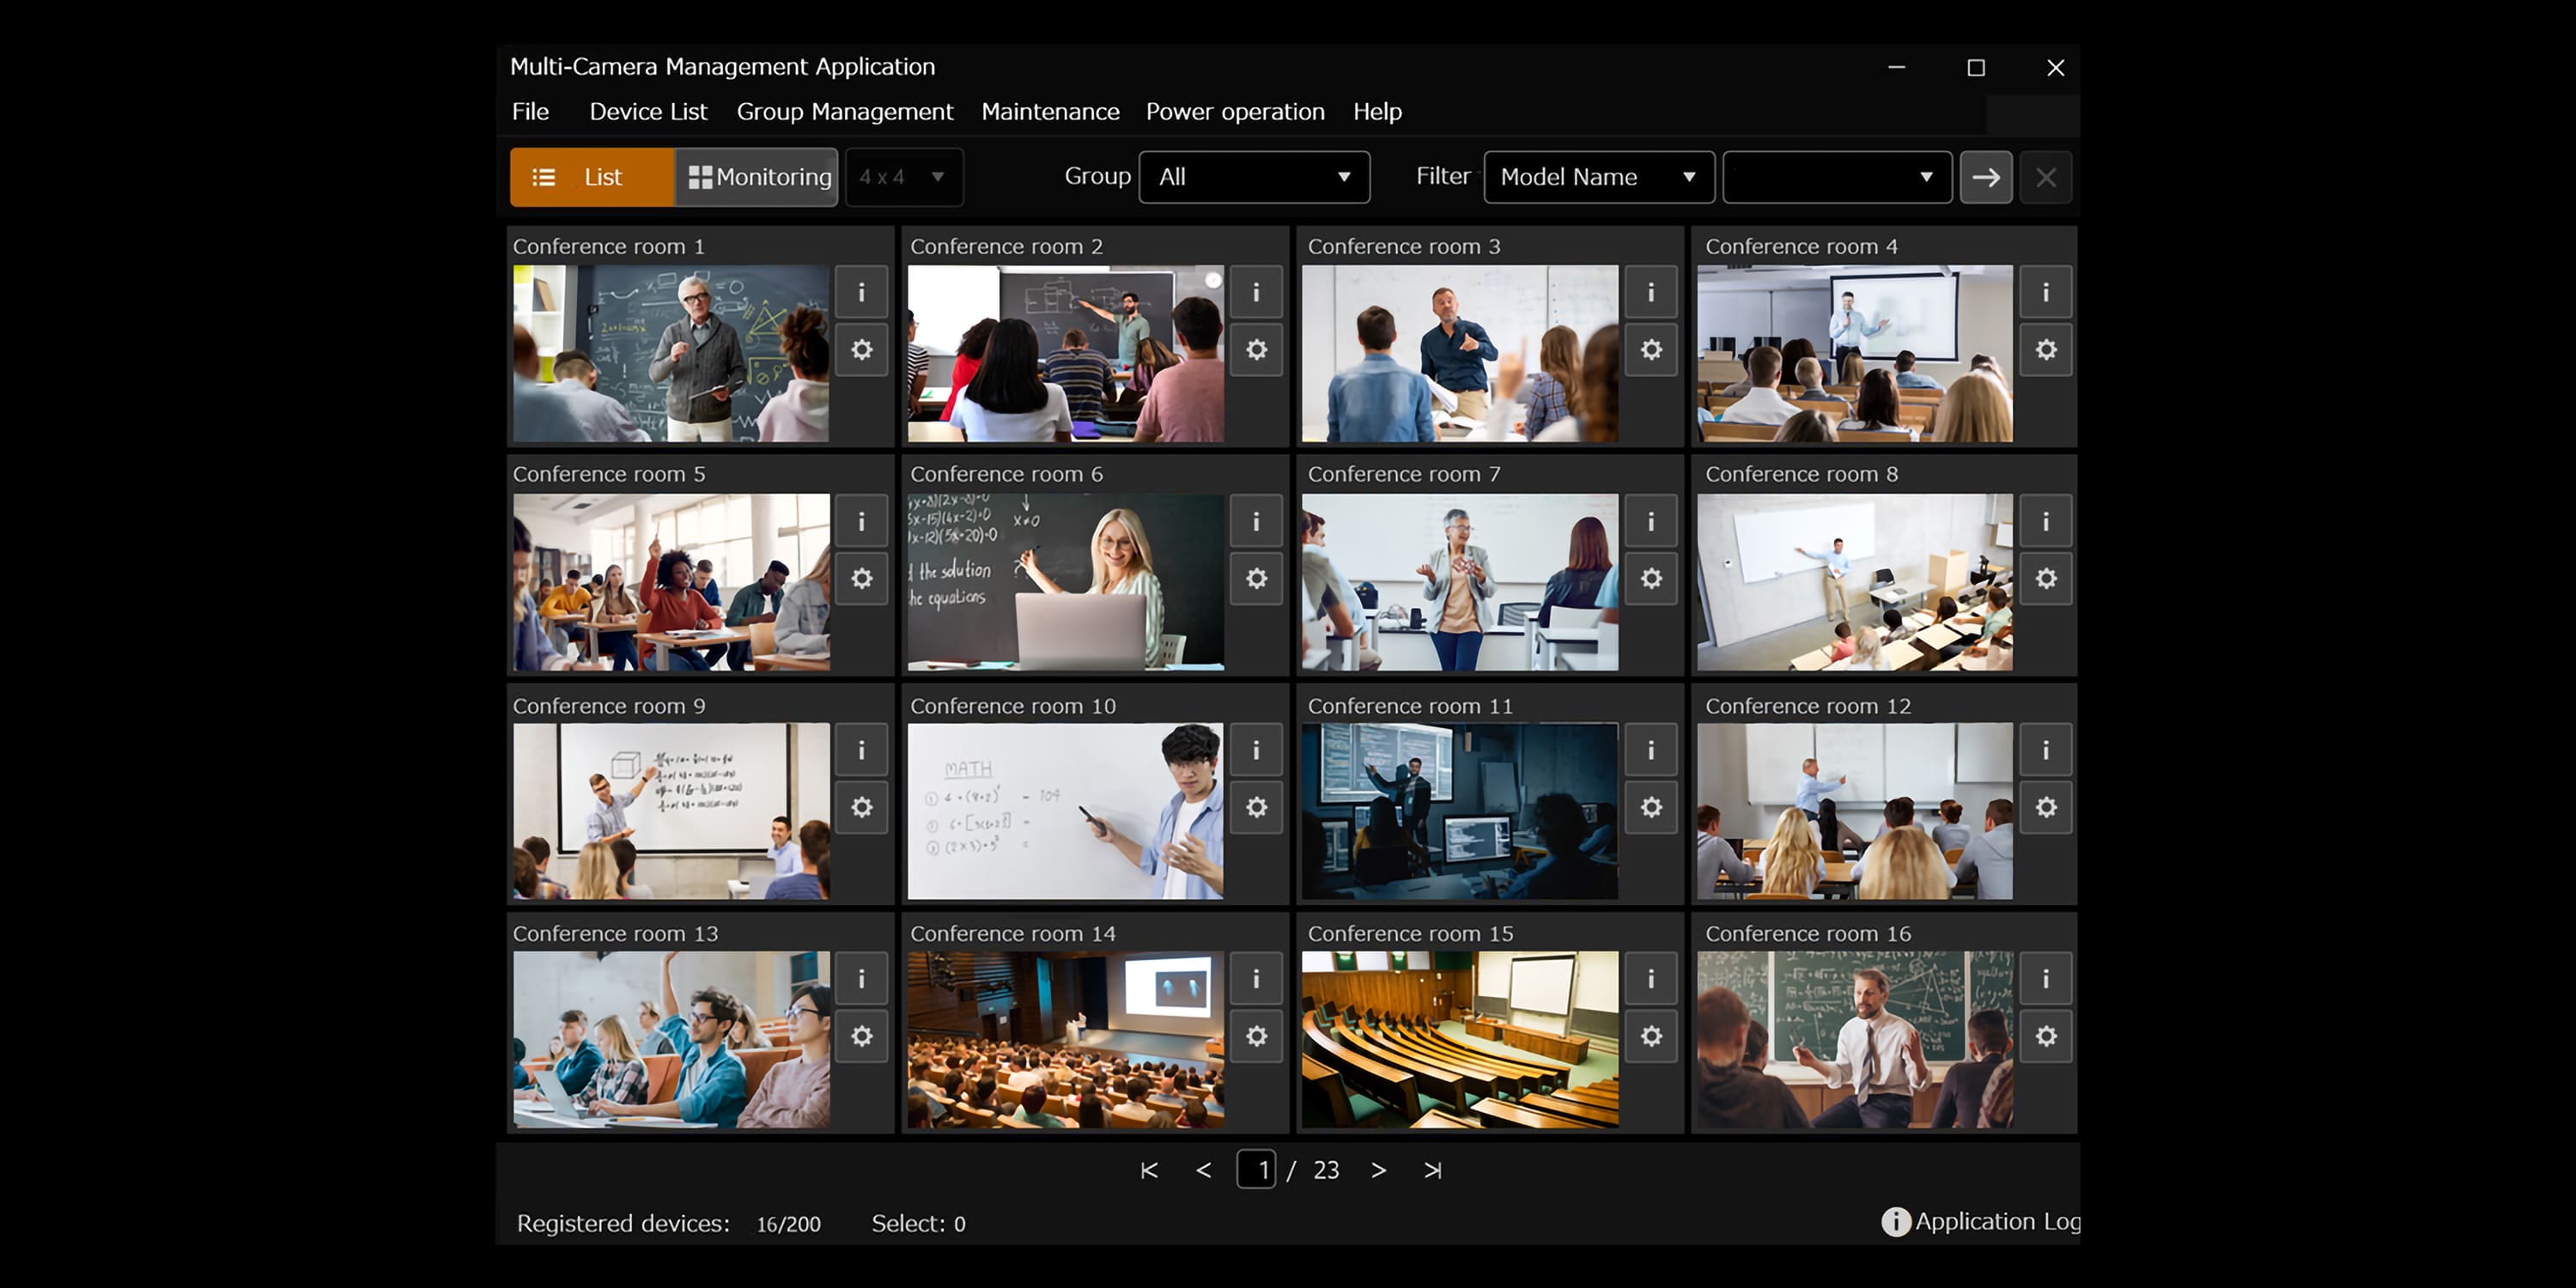
Task: Click the info icon on Conference room 16
Action: tap(2046, 980)
